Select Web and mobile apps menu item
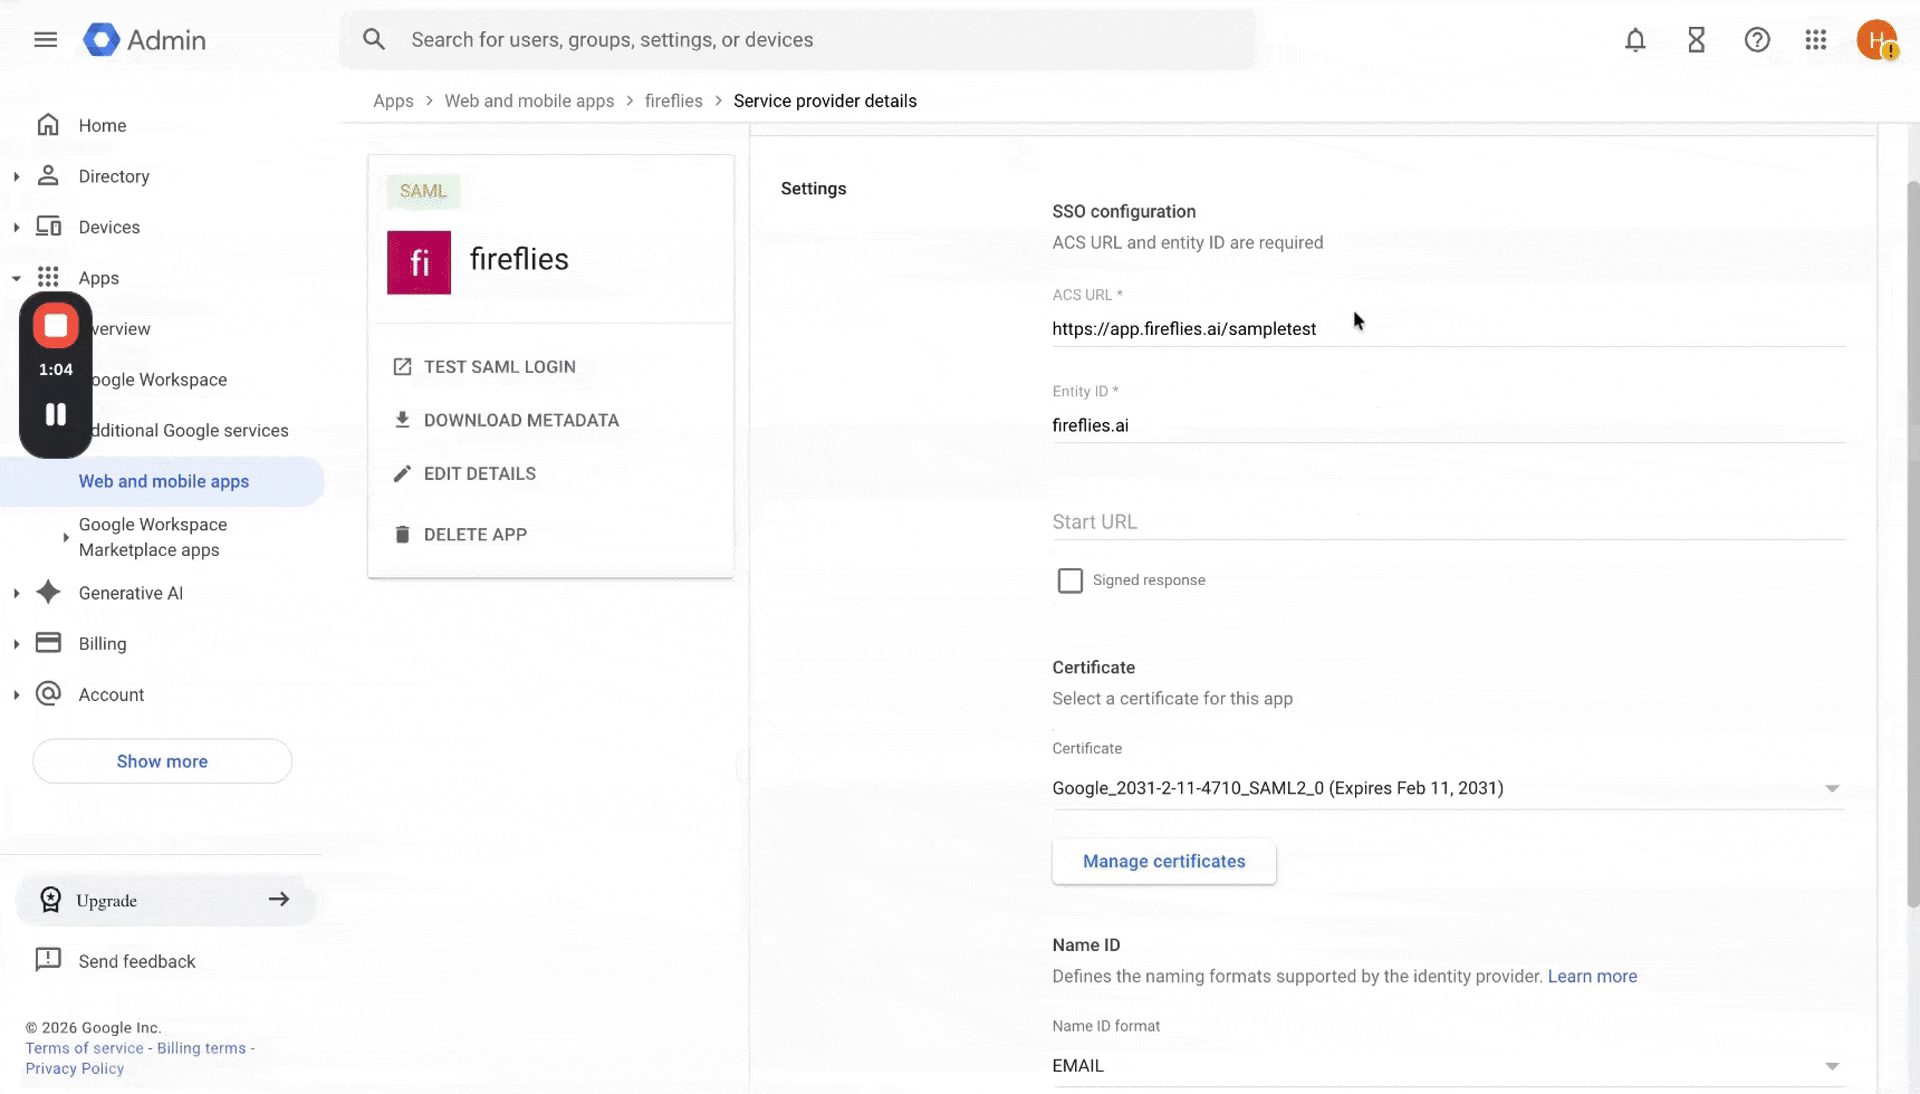 point(164,482)
